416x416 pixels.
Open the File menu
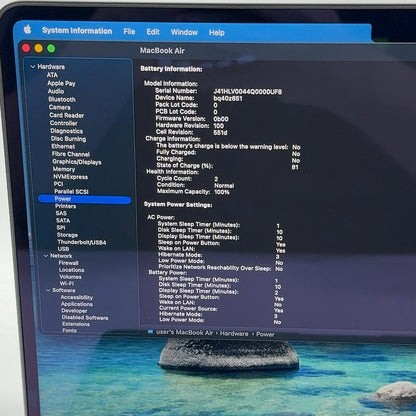[x=129, y=32]
